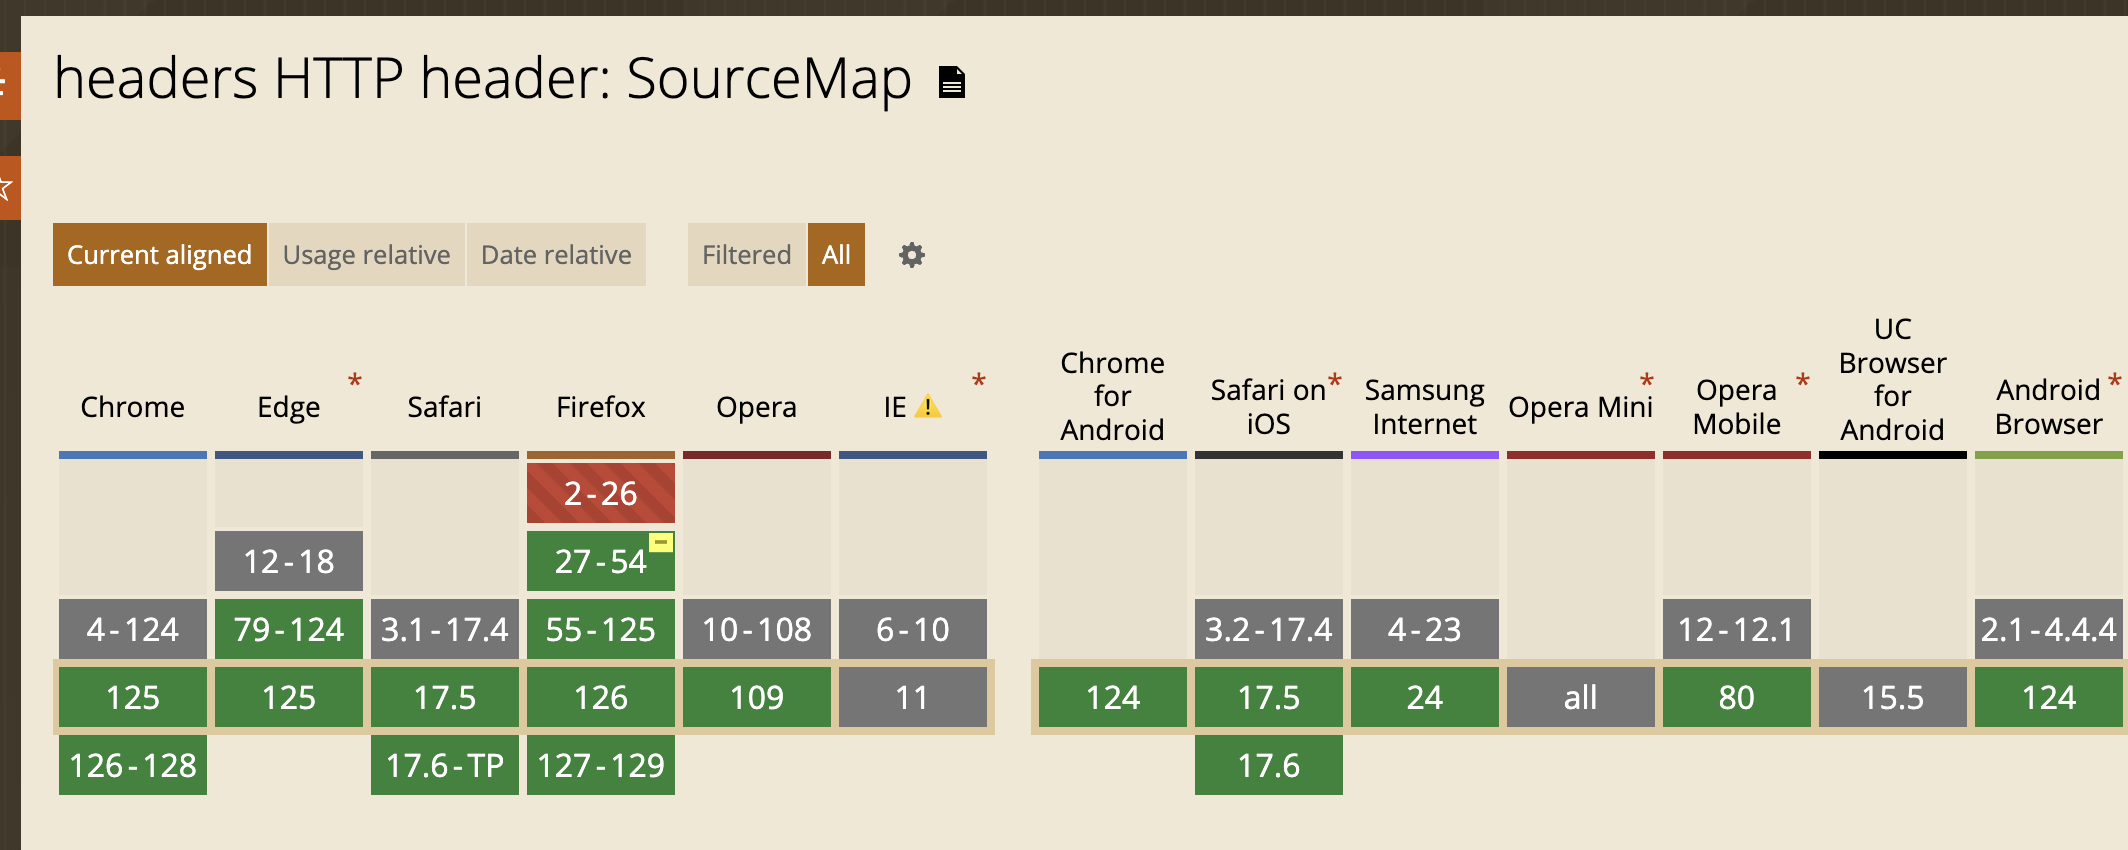Select Firefox 55-125 cell
The height and width of the screenshot is (850, 2128).
coord(601,629)
